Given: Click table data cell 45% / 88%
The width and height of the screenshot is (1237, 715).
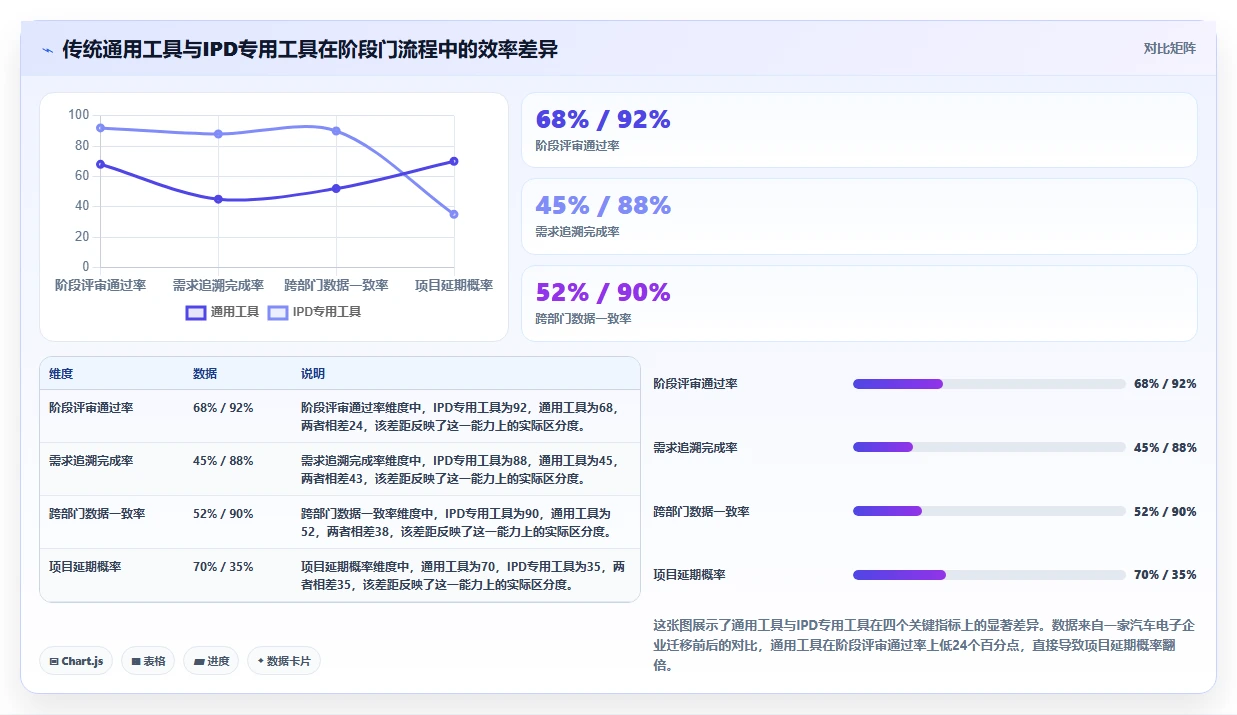Looking at the screenshot, I should [x=223, y=461].
